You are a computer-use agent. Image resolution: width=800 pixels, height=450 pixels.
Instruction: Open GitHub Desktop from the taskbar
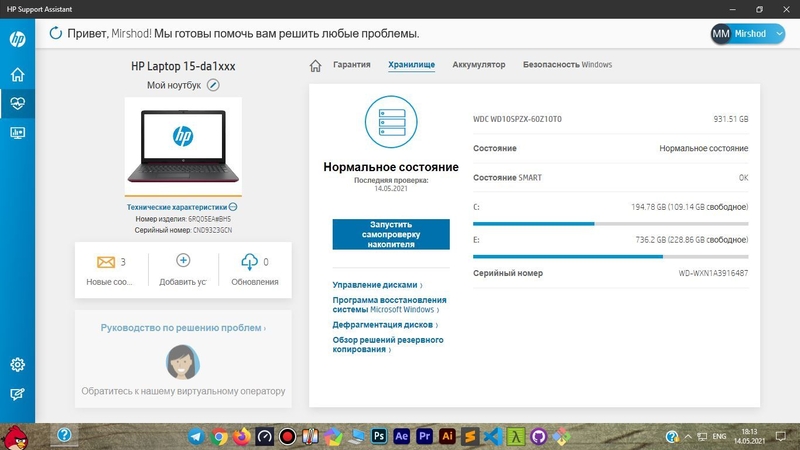point(538,437)
